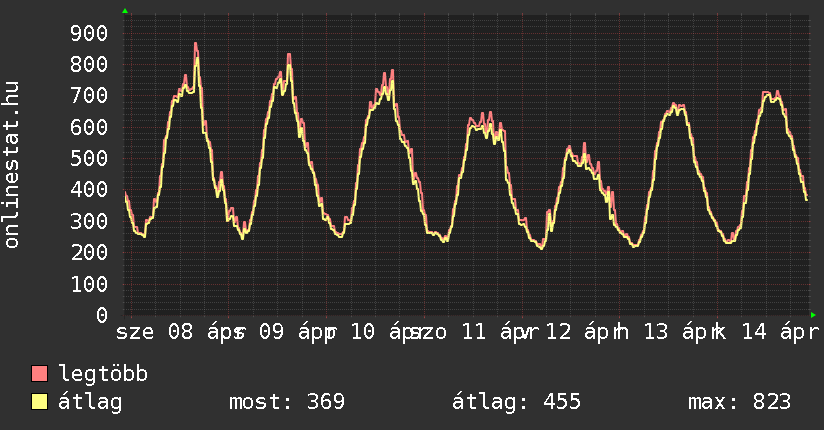Select the átlag legend label beside yellow swatch

tap(90, 403)
